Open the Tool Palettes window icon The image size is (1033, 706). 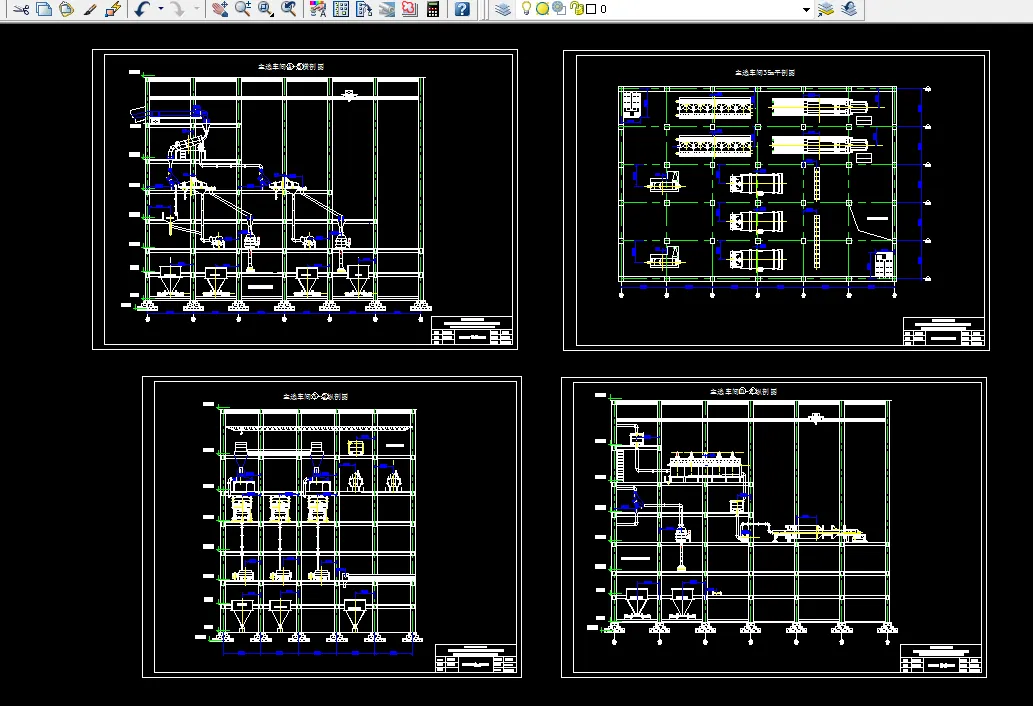click(x=364, y=9)
